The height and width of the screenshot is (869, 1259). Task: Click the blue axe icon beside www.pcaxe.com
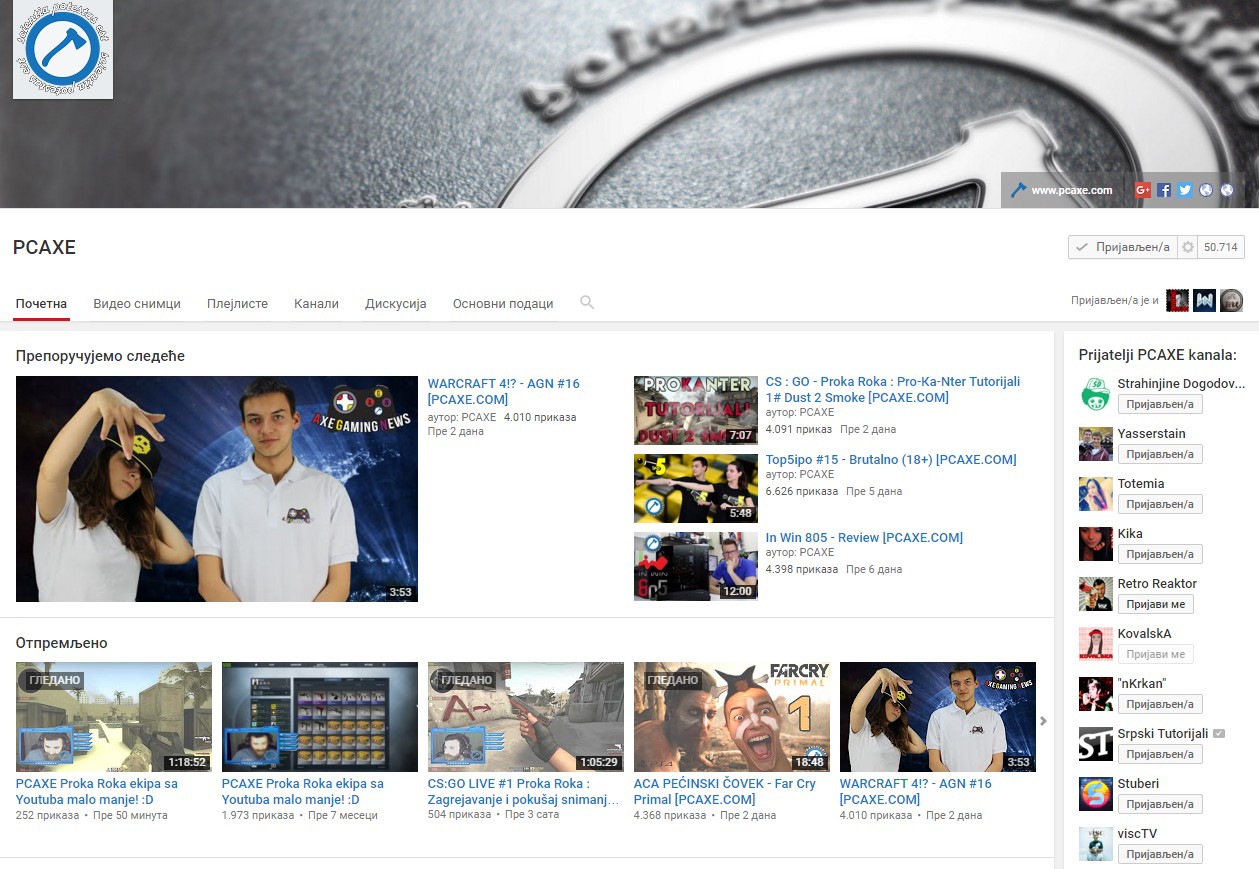(1018, 190)
